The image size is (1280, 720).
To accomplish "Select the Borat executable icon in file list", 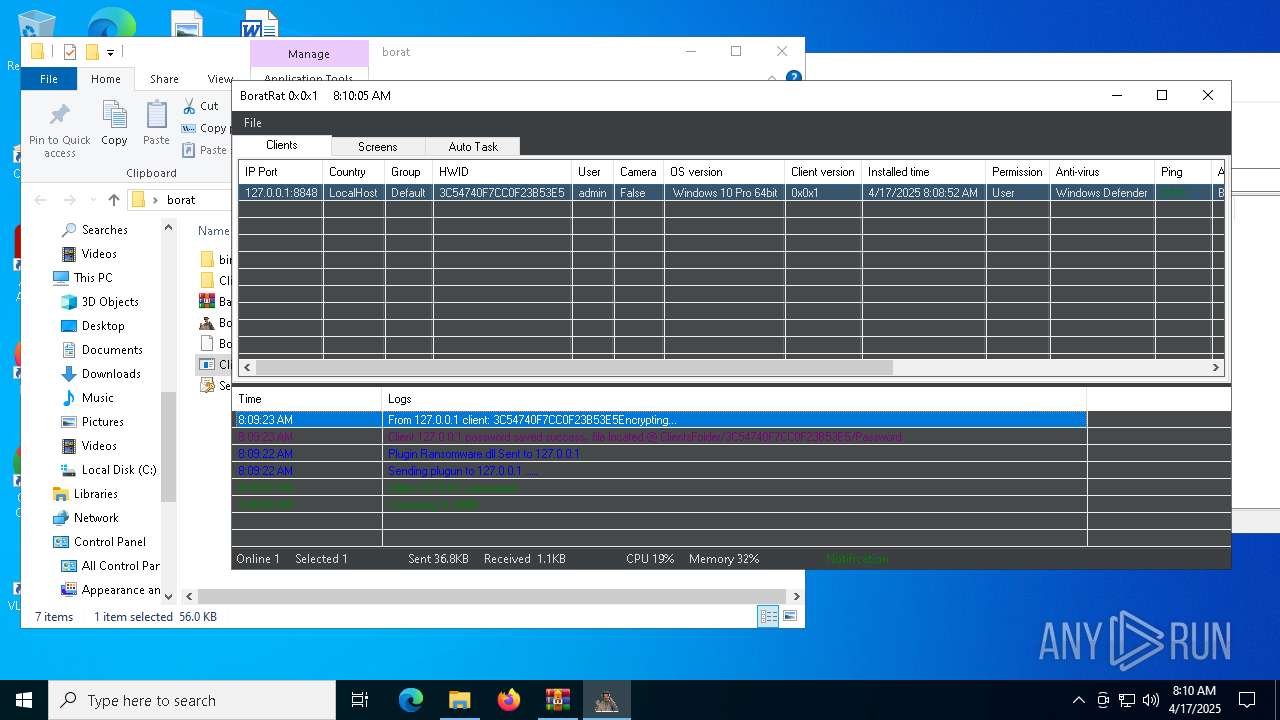I will pyautogui.click(x=207, y=322).
